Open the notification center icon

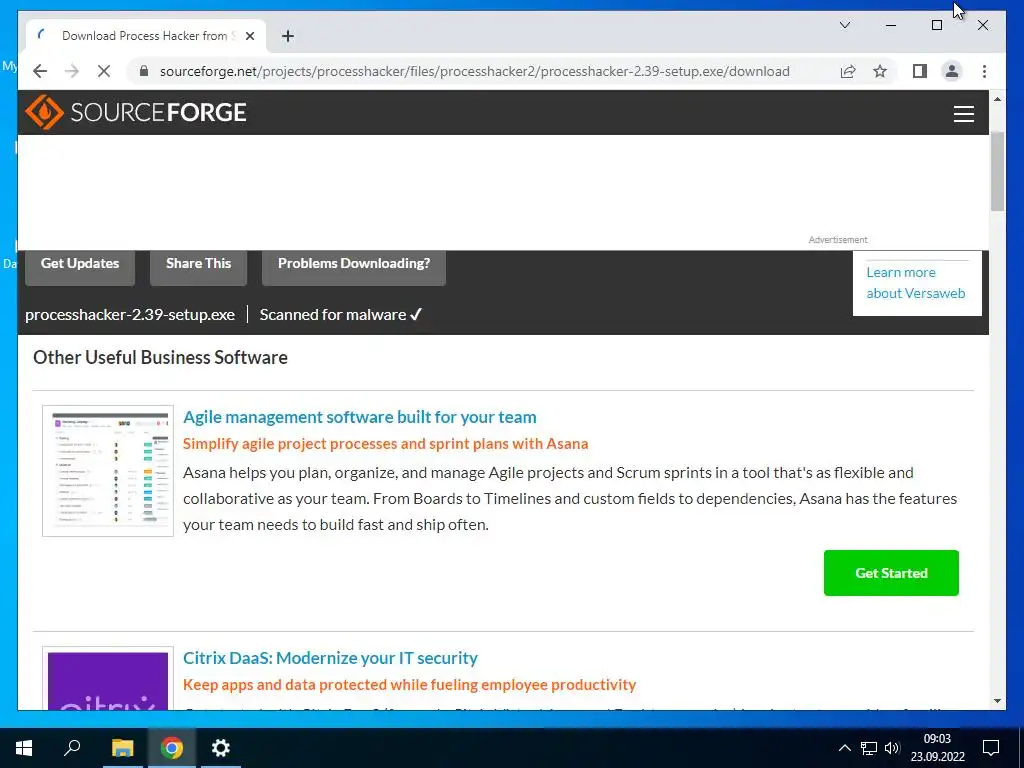pyautogui.click(x=991, y=748)
